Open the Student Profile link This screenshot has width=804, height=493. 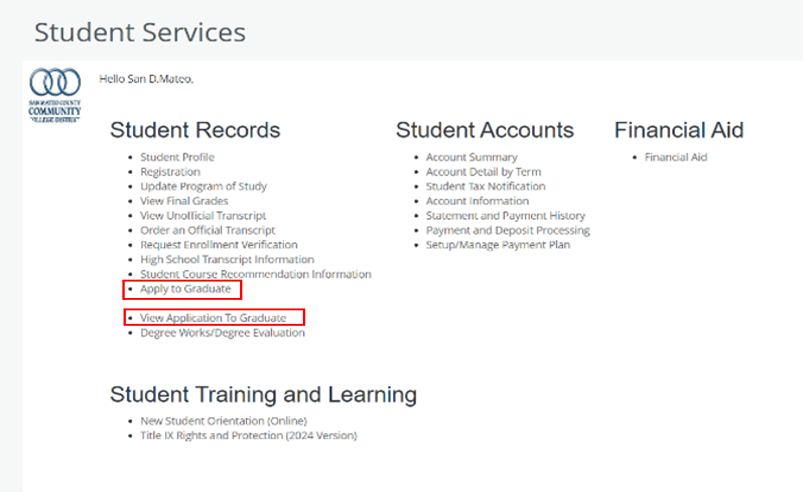pyautogui.click(x=177, y=157)
